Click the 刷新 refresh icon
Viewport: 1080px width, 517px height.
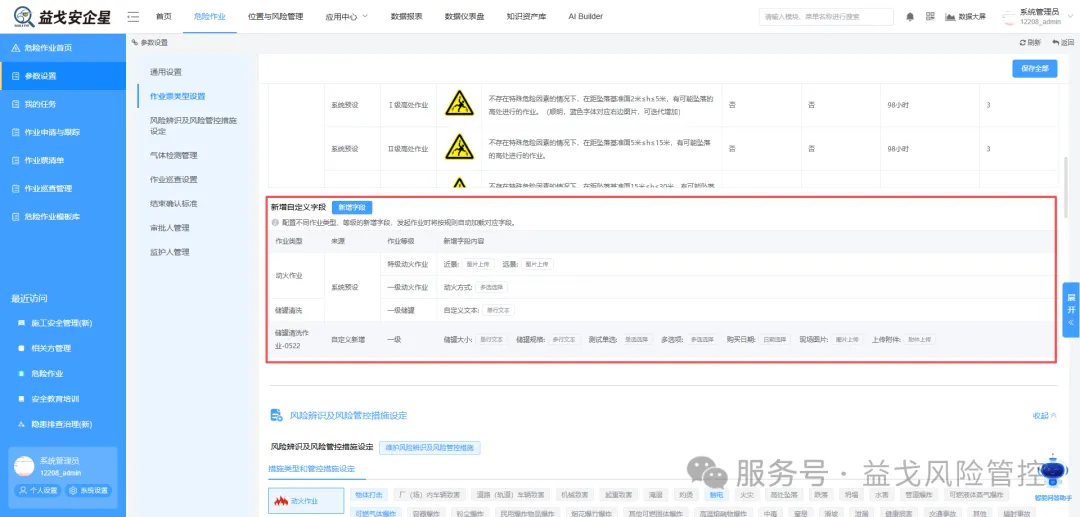[x=1023, y=43]
